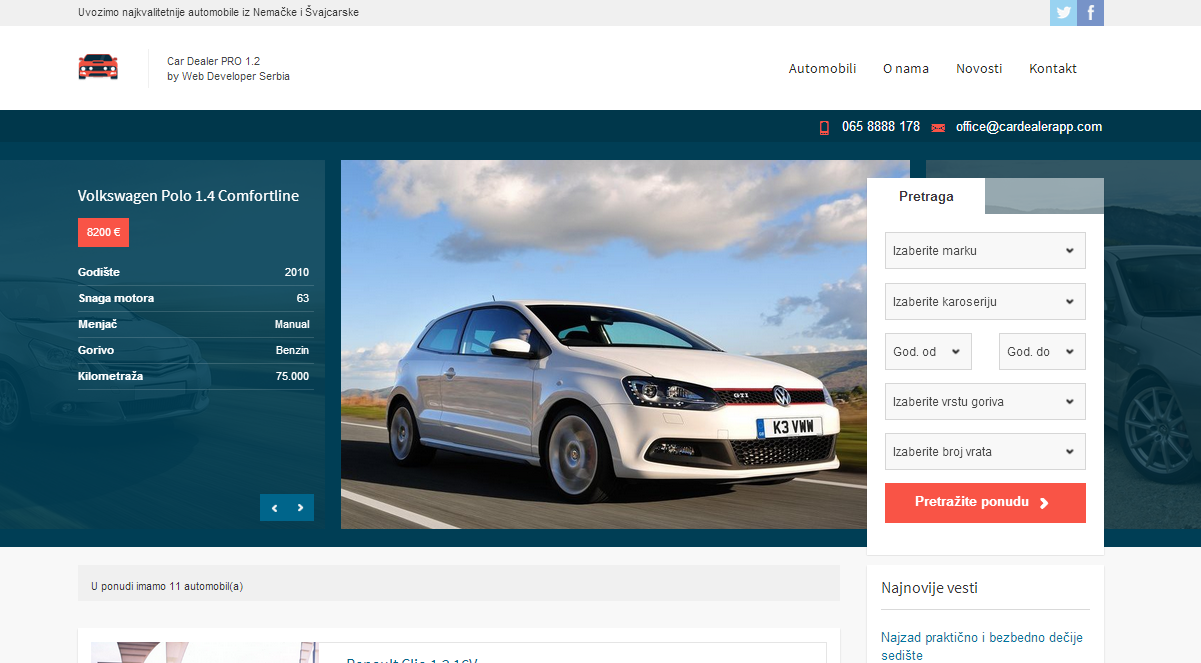Viewport: 1201px width, 663px height.
Task: Open the Izaberite broj vrata dropdown
Action: click(985, 451)
